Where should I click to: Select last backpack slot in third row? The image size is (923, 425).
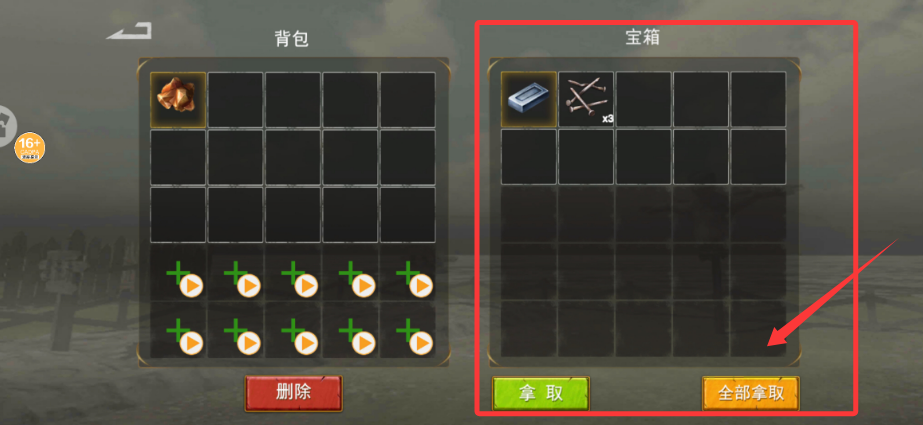[408, 215]
